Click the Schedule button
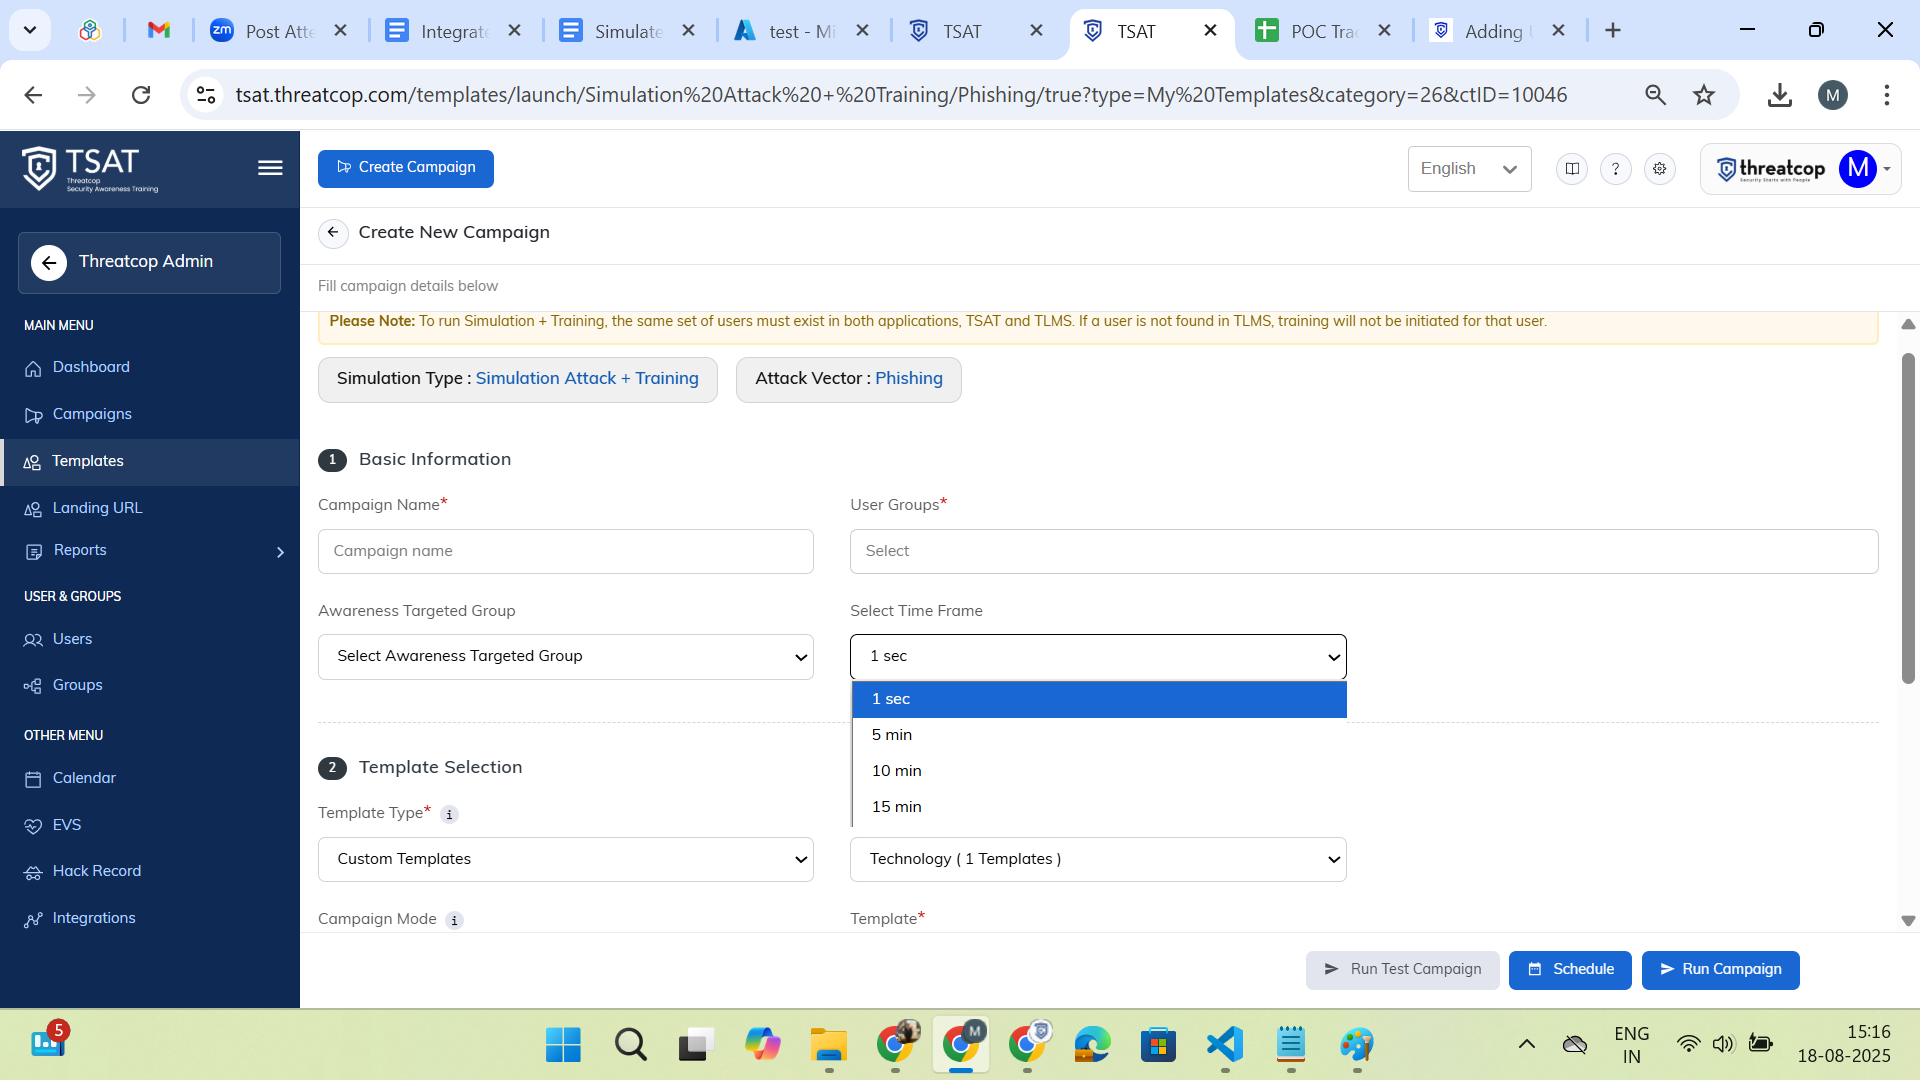This screenshot has height=1080, width=1920. click(1570, 970)
